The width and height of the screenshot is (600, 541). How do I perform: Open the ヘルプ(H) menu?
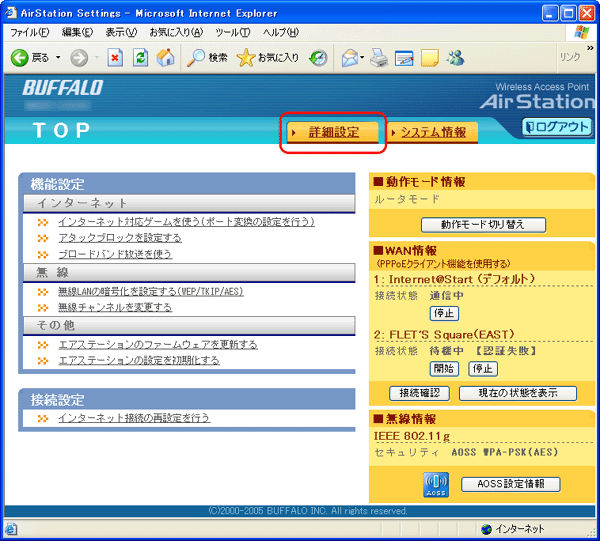point(280,33)
